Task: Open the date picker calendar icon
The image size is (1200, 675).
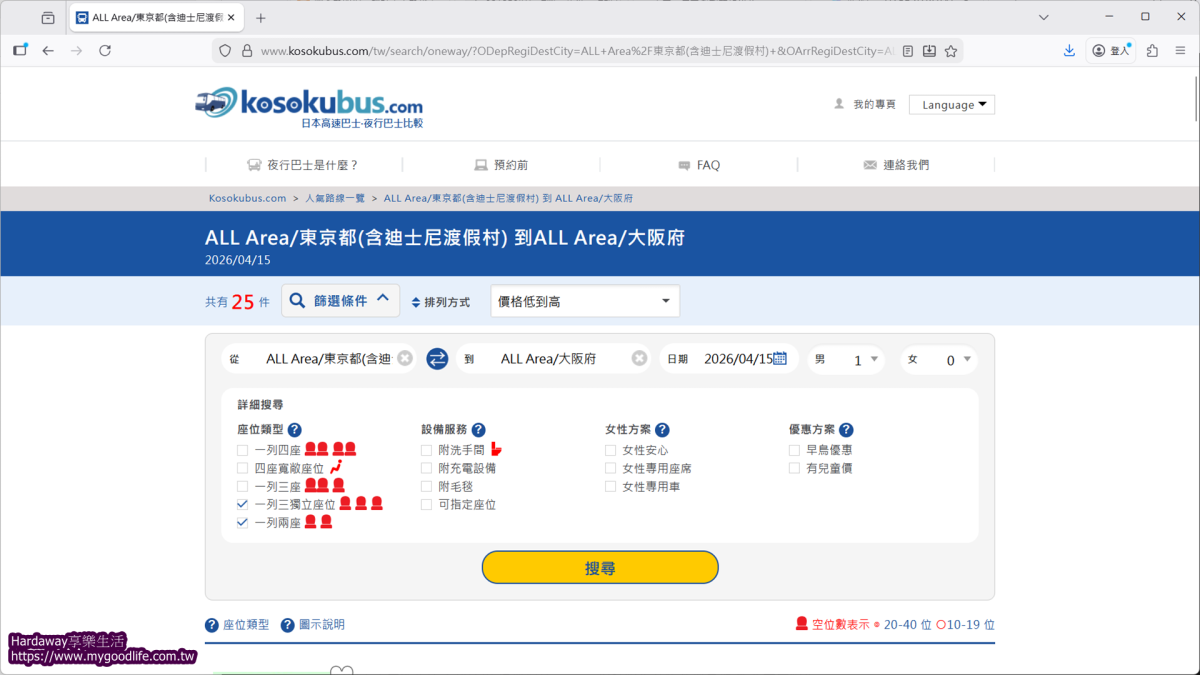Action: point(780,359)
